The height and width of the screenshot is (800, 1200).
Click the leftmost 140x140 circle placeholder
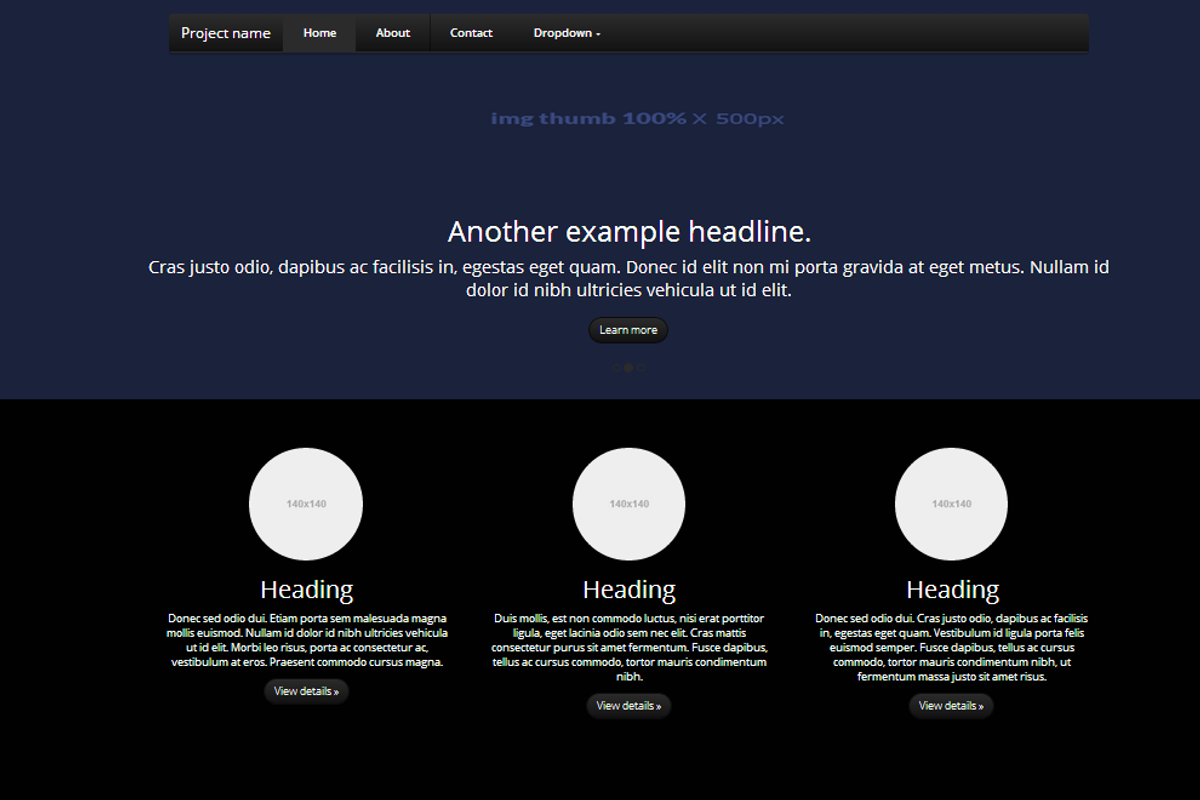tap(306, 504)
